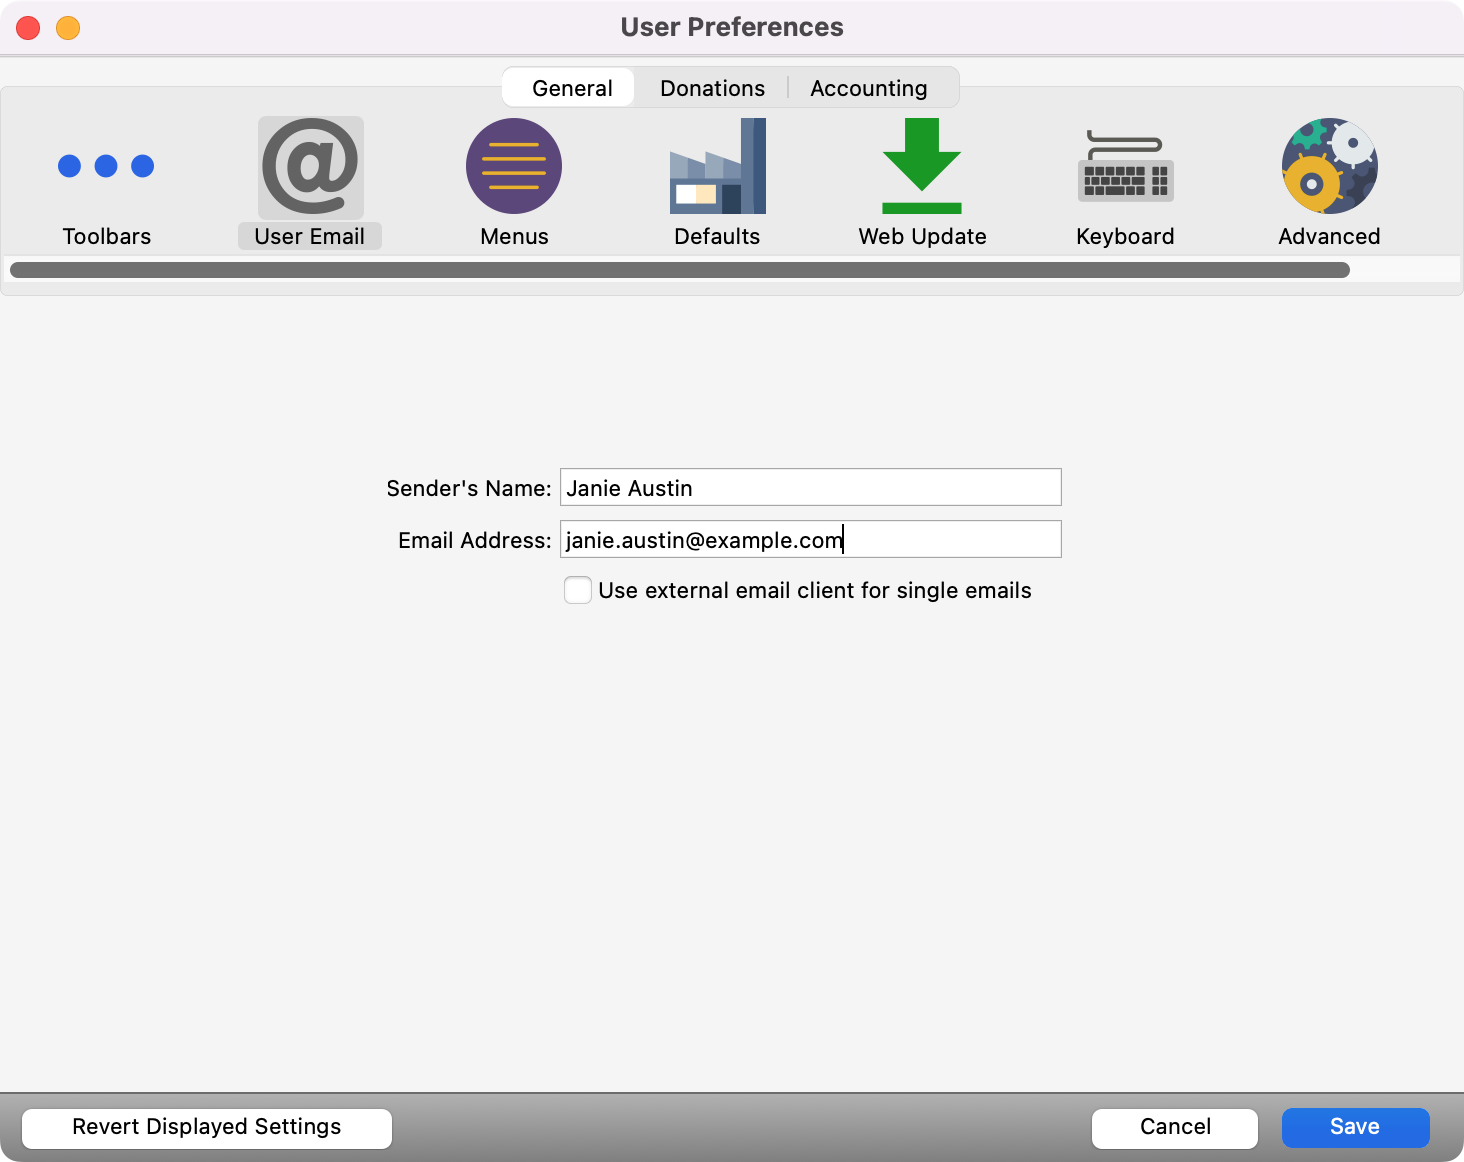Close the User Preferences window
Viewport: 1464px width, 1162px height.
point(28,28)
